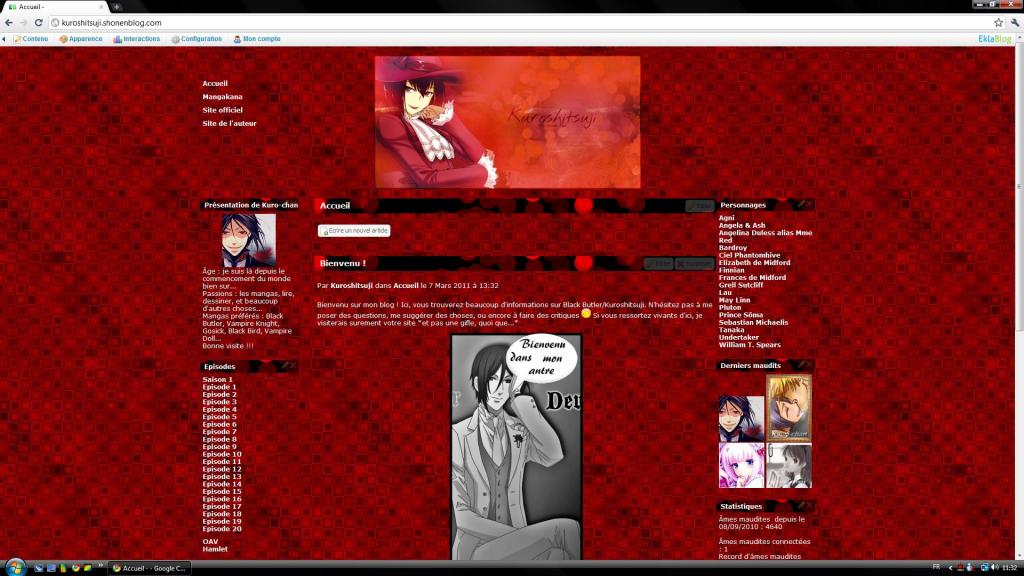1024x576 pixels.
Task: Click the edit button on Bienvenu article
Action: click(x=658, y=264)
